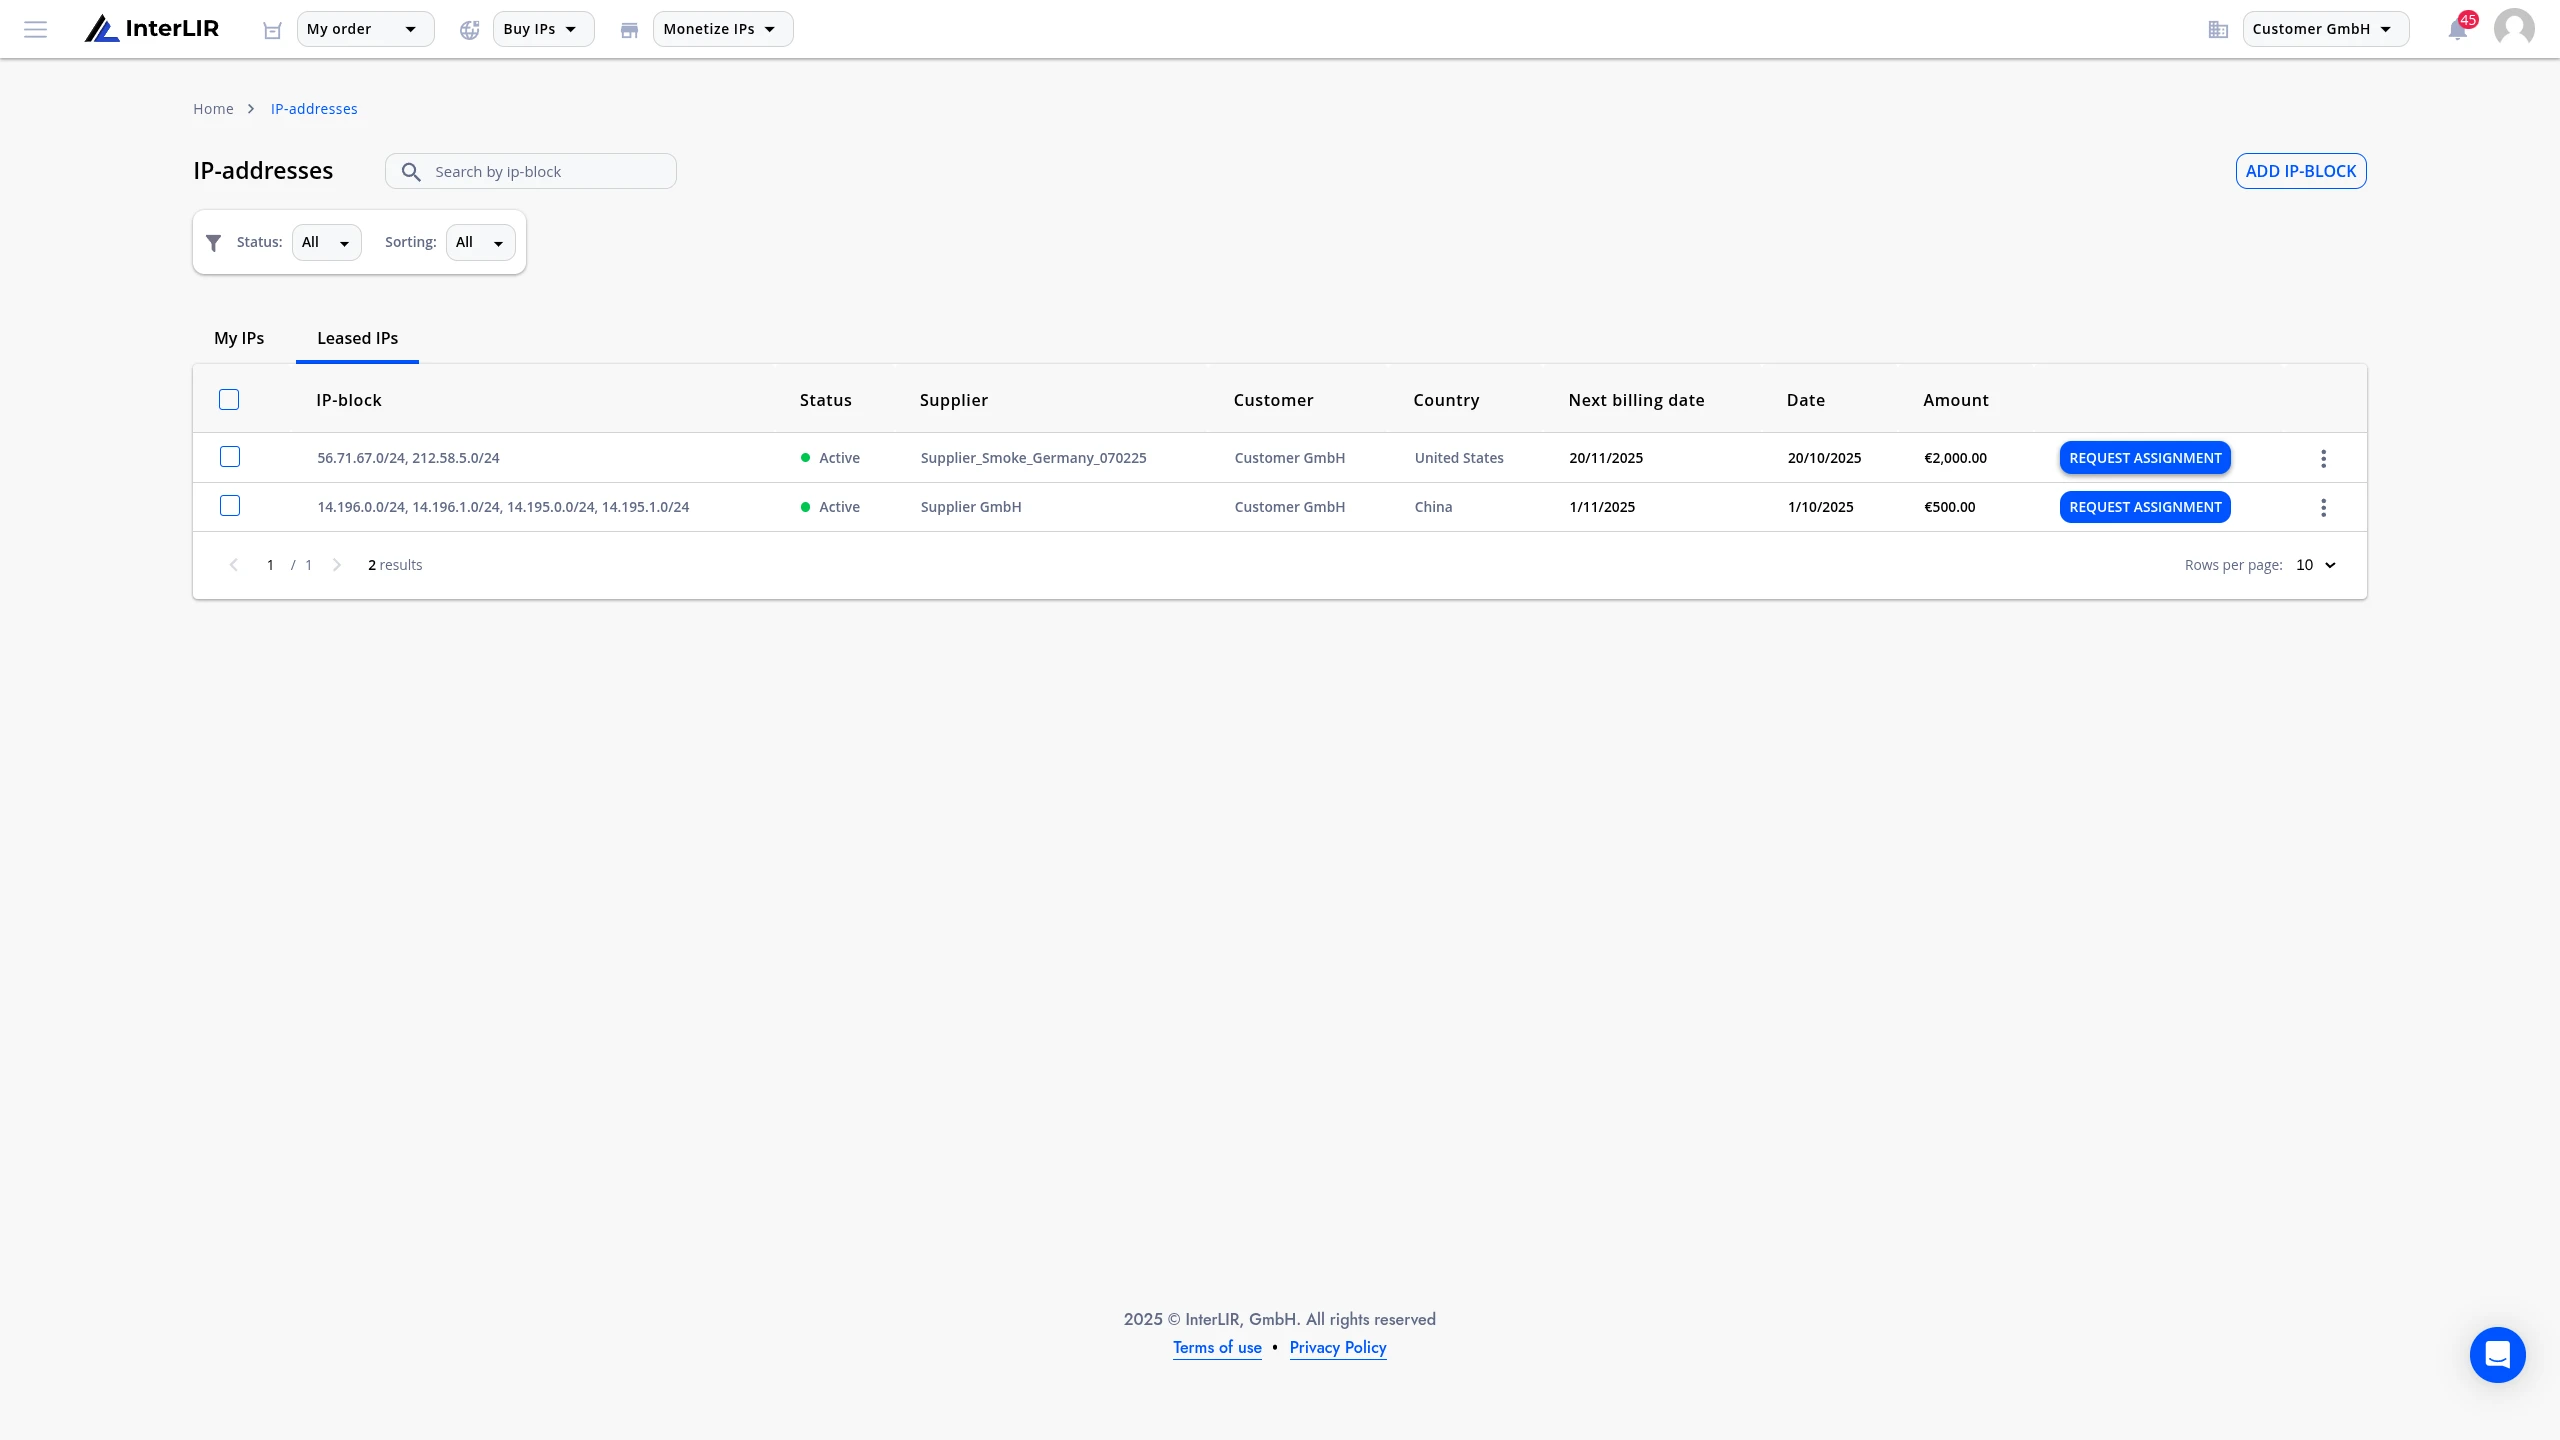Image resolution: width=2560 pixels, height=1440 pixels.
Task: Focus the Search by ip-block field
Action: (x=531, y=172)
